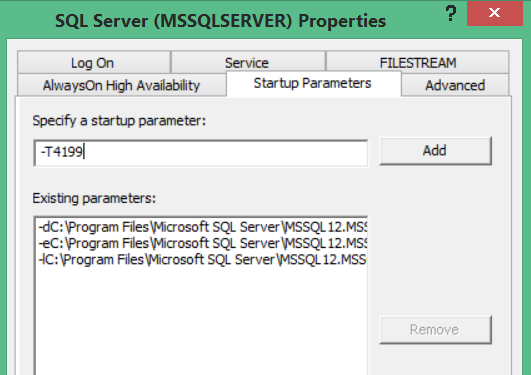Open the Advanced tab
Screen dimensions: 531x375
pos(455,85)
